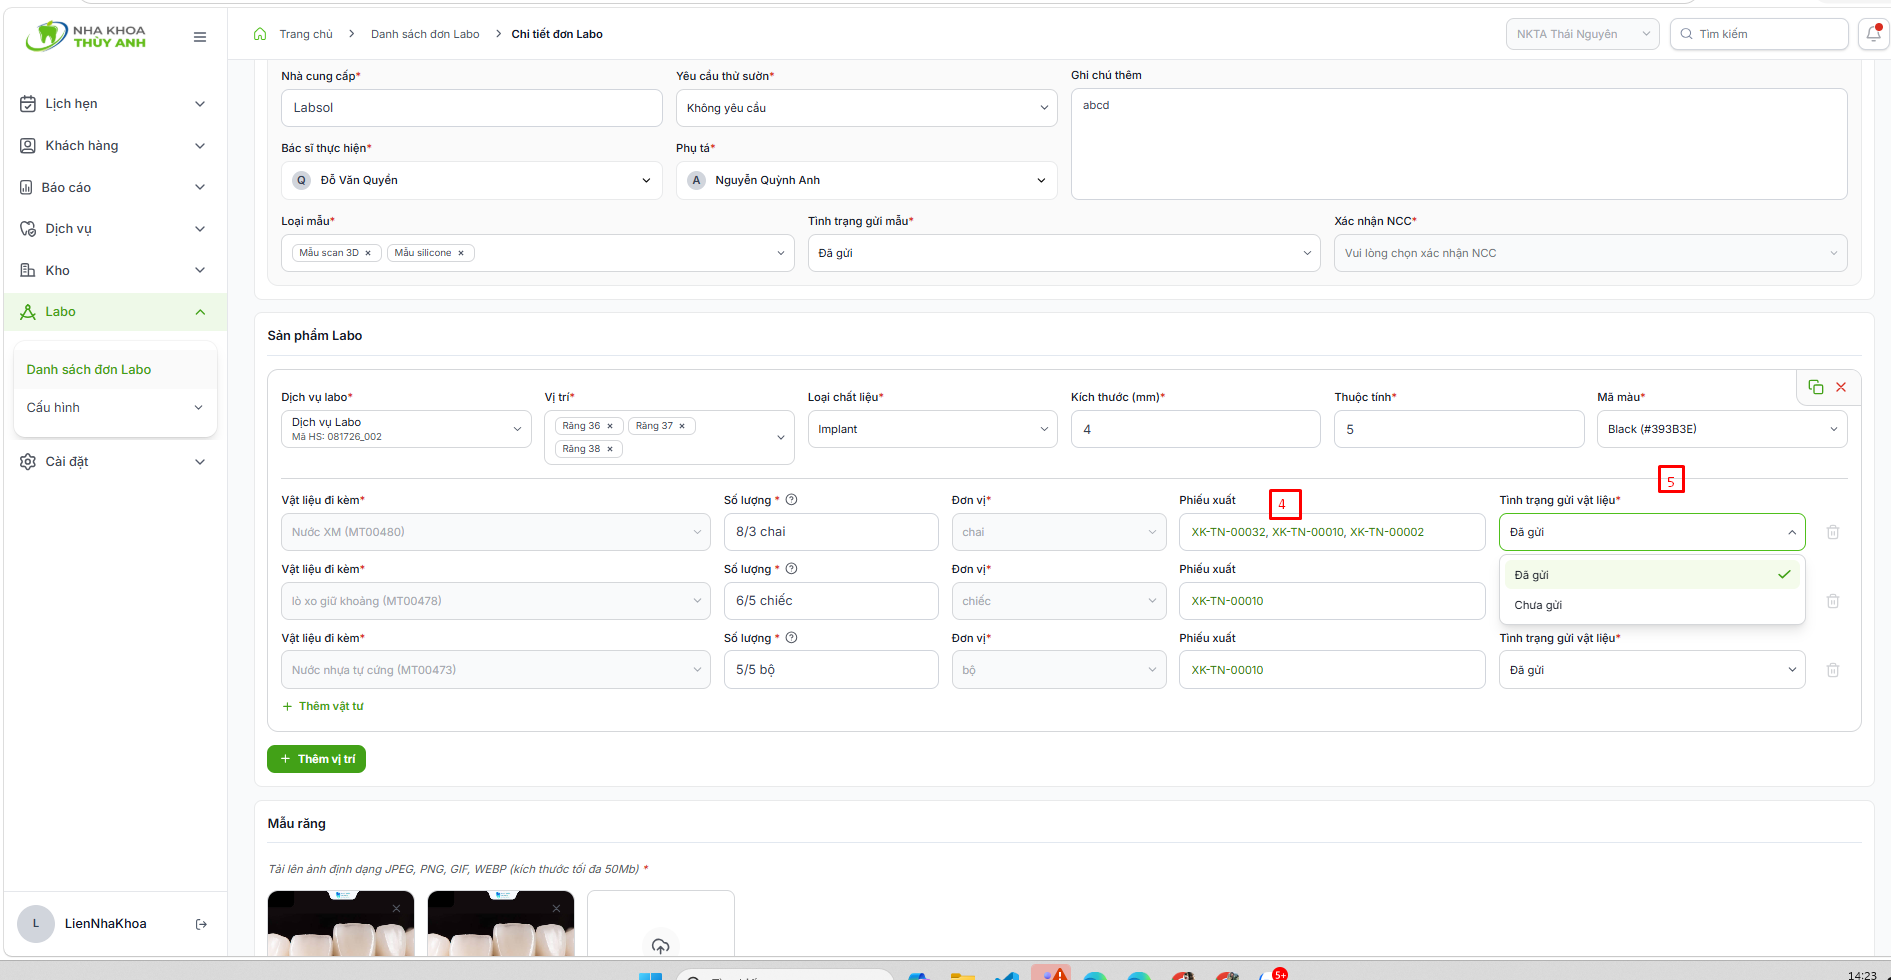Image resolution: width=1891 pixels, height=980 pixels.
Task: Remove the Răng 36 tag
Action: (610, 426)
